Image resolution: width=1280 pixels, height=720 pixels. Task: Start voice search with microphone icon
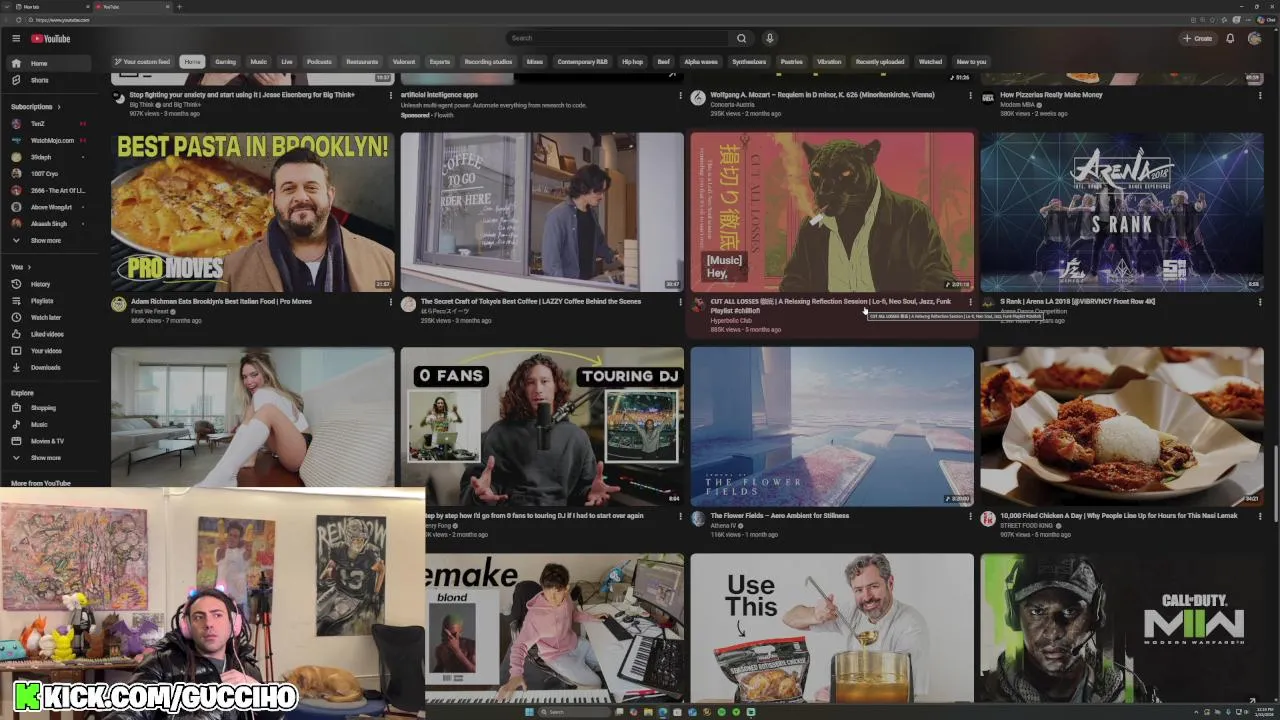[769, 38]
